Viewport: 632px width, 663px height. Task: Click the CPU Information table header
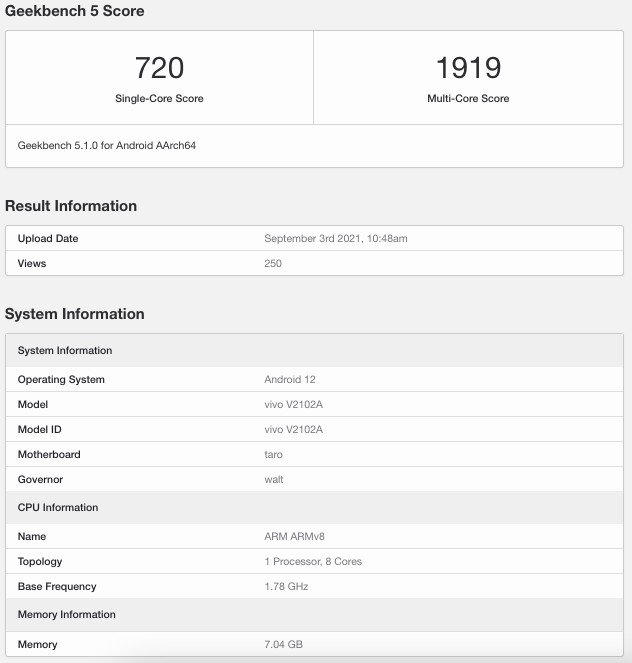(58, 508)
